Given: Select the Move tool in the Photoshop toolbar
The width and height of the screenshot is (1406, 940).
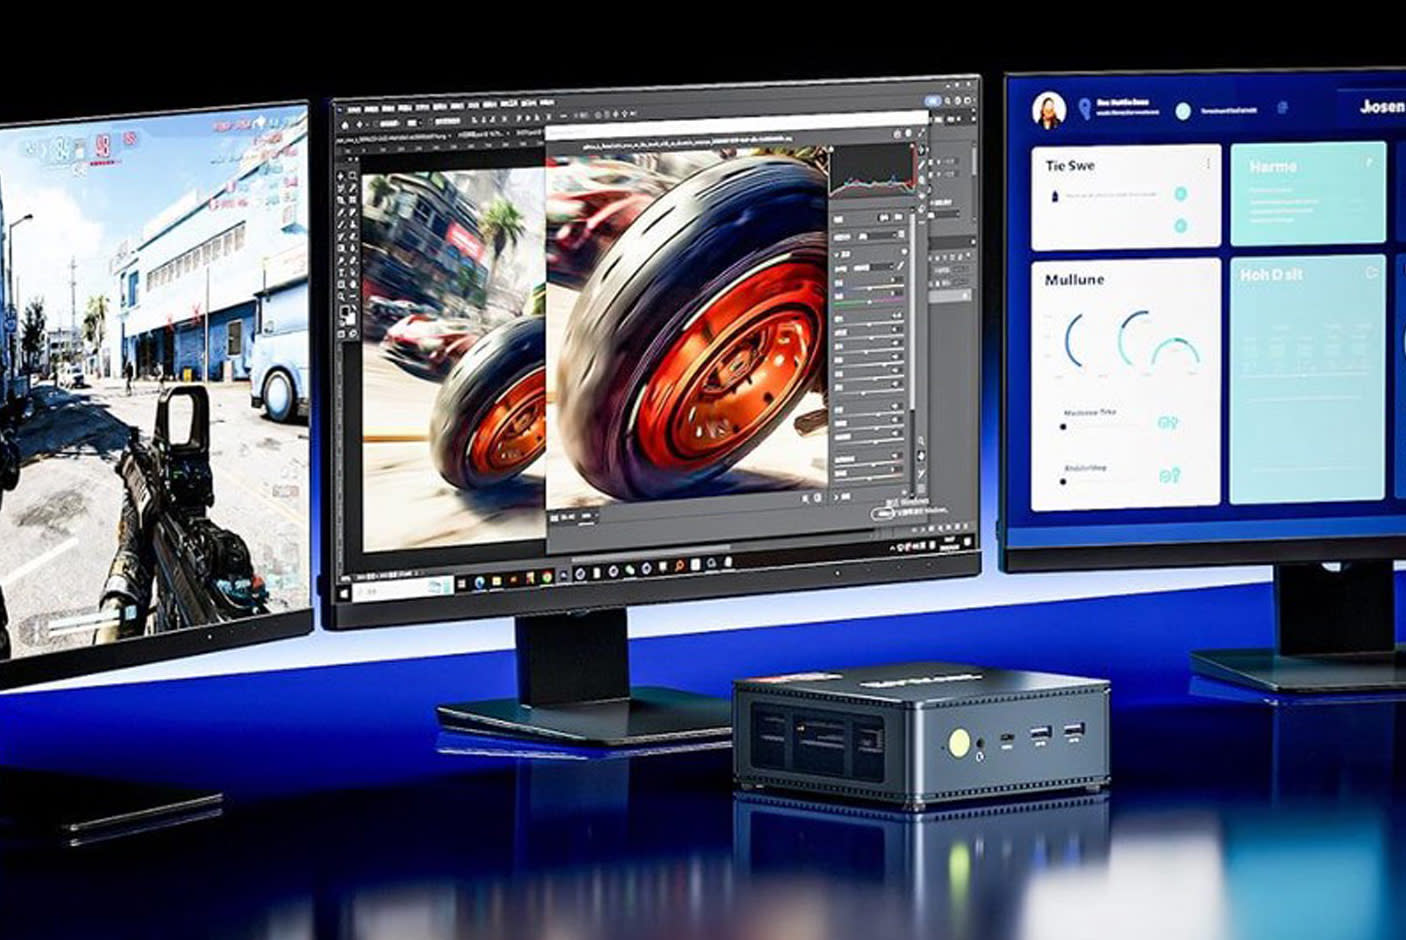Looking at the screenshot, I should tap(341, 176).
